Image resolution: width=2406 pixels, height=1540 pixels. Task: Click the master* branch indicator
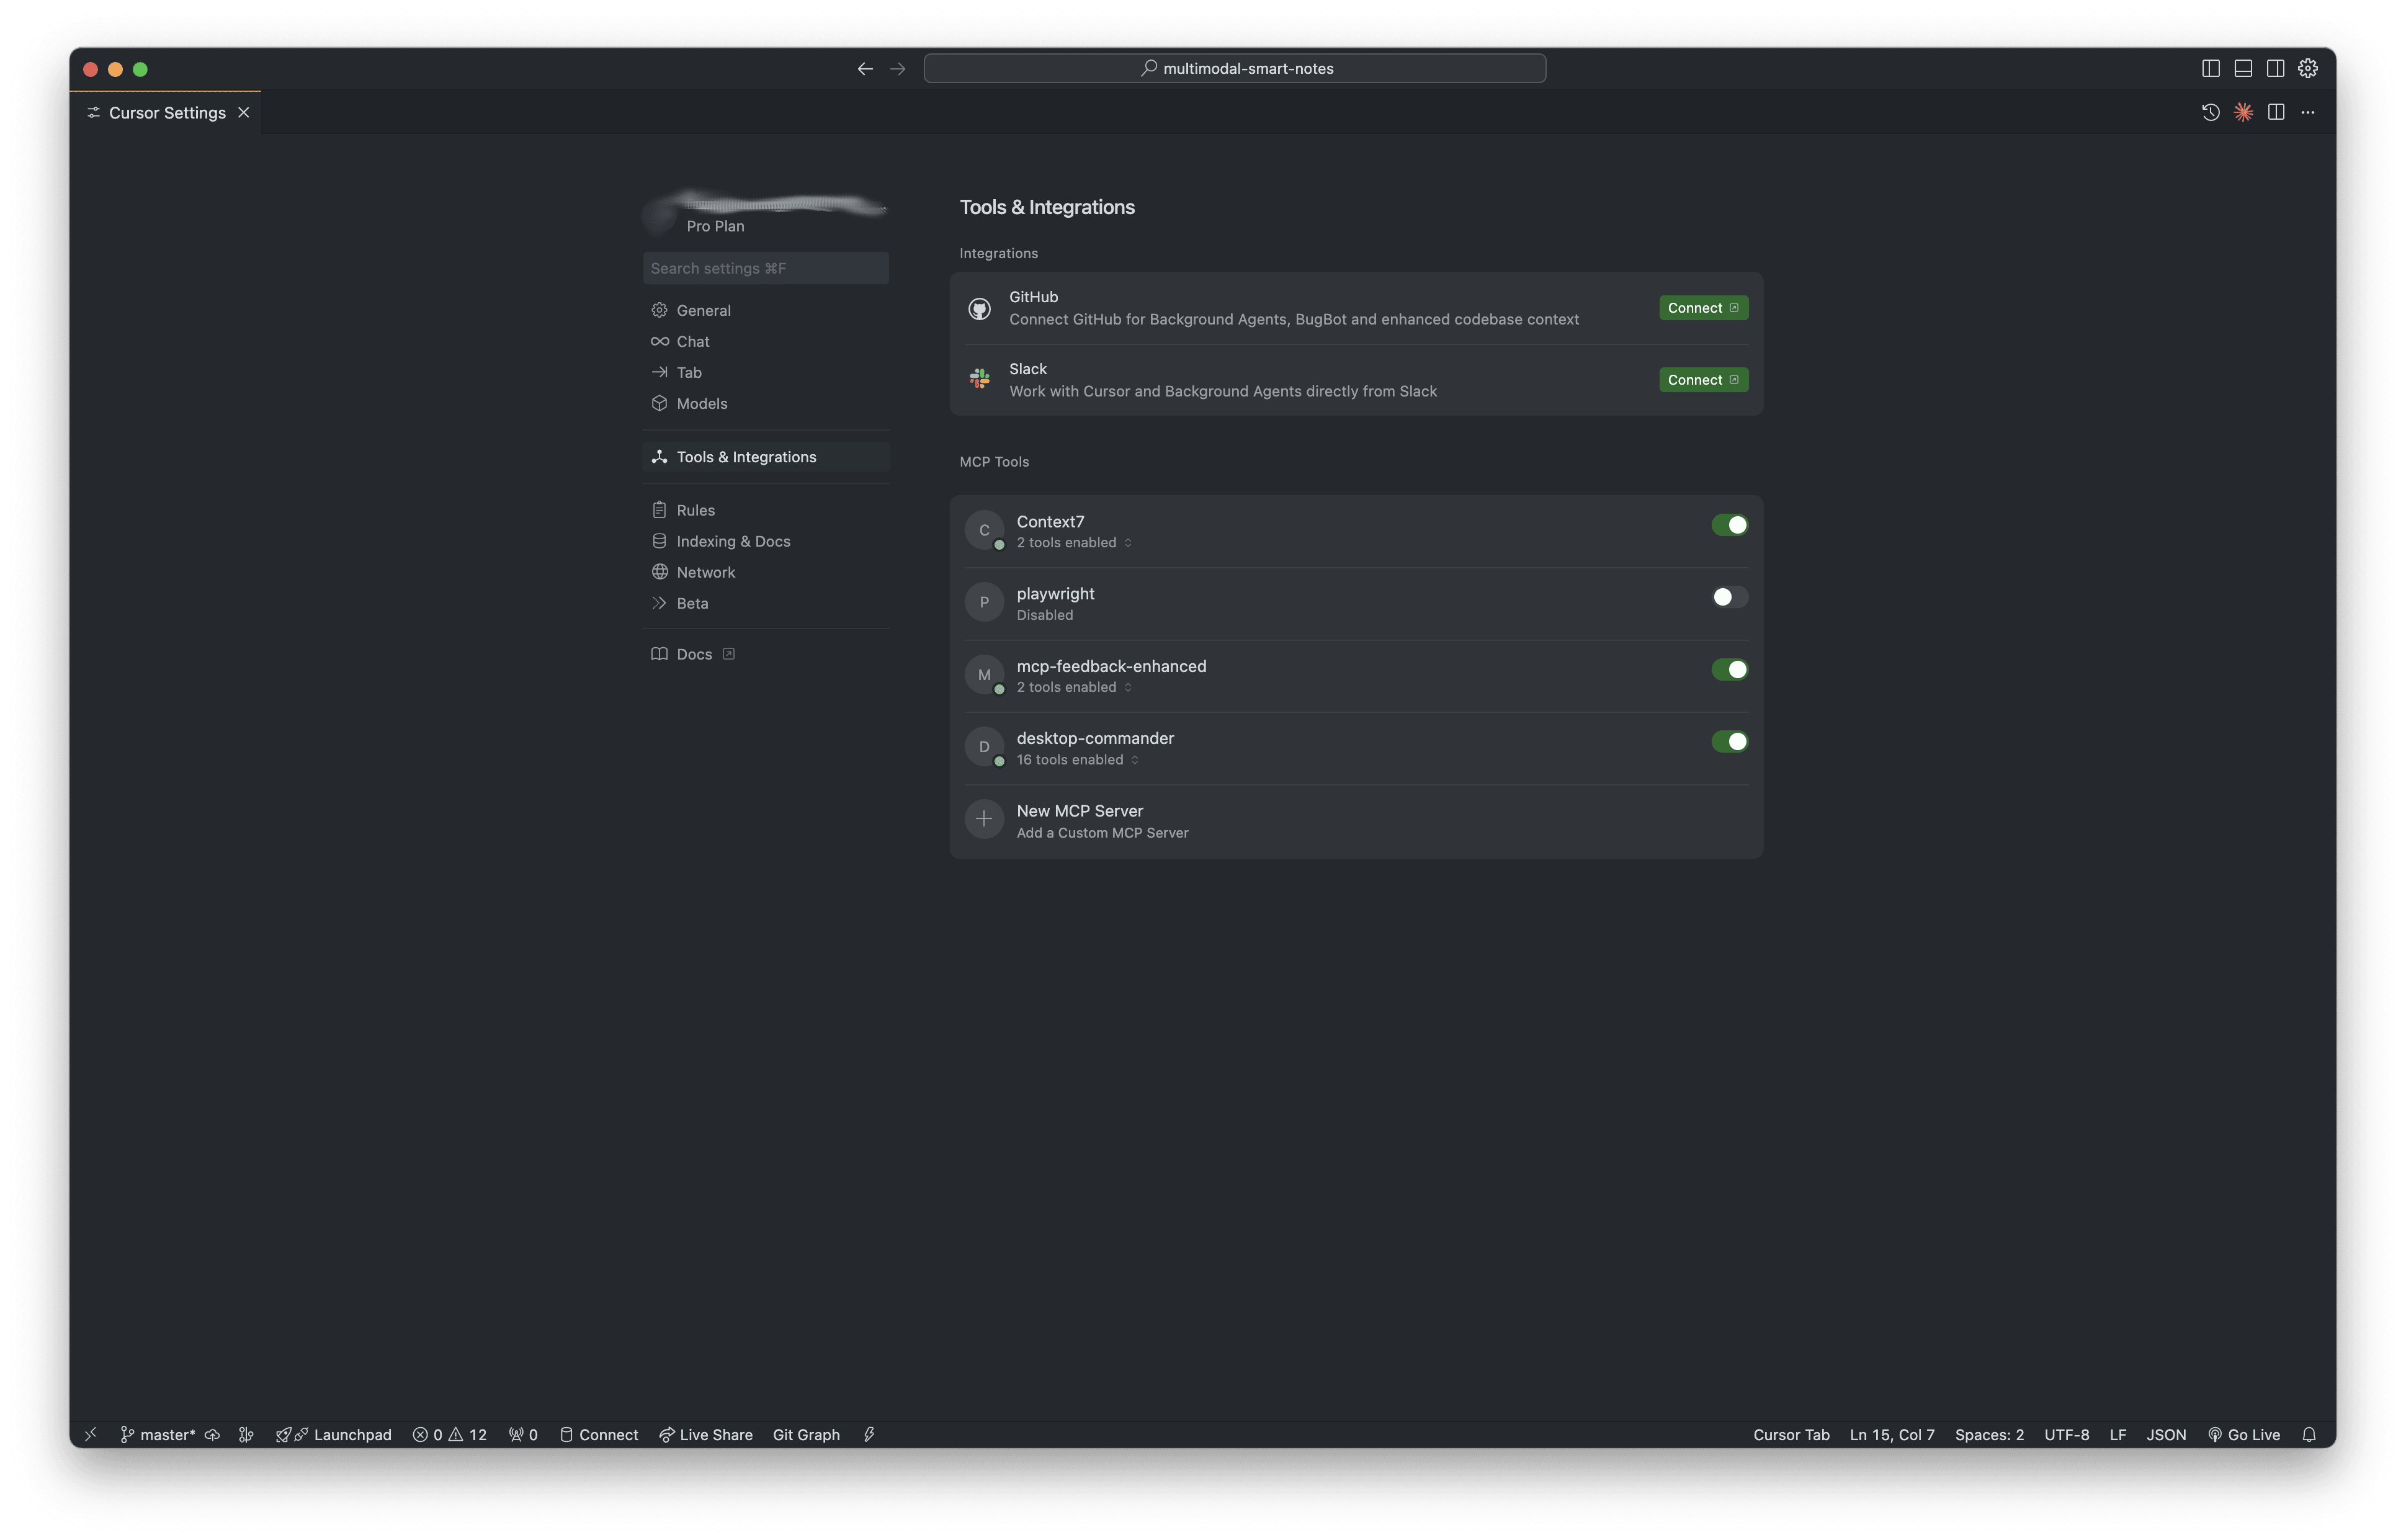click(158, 1434)
